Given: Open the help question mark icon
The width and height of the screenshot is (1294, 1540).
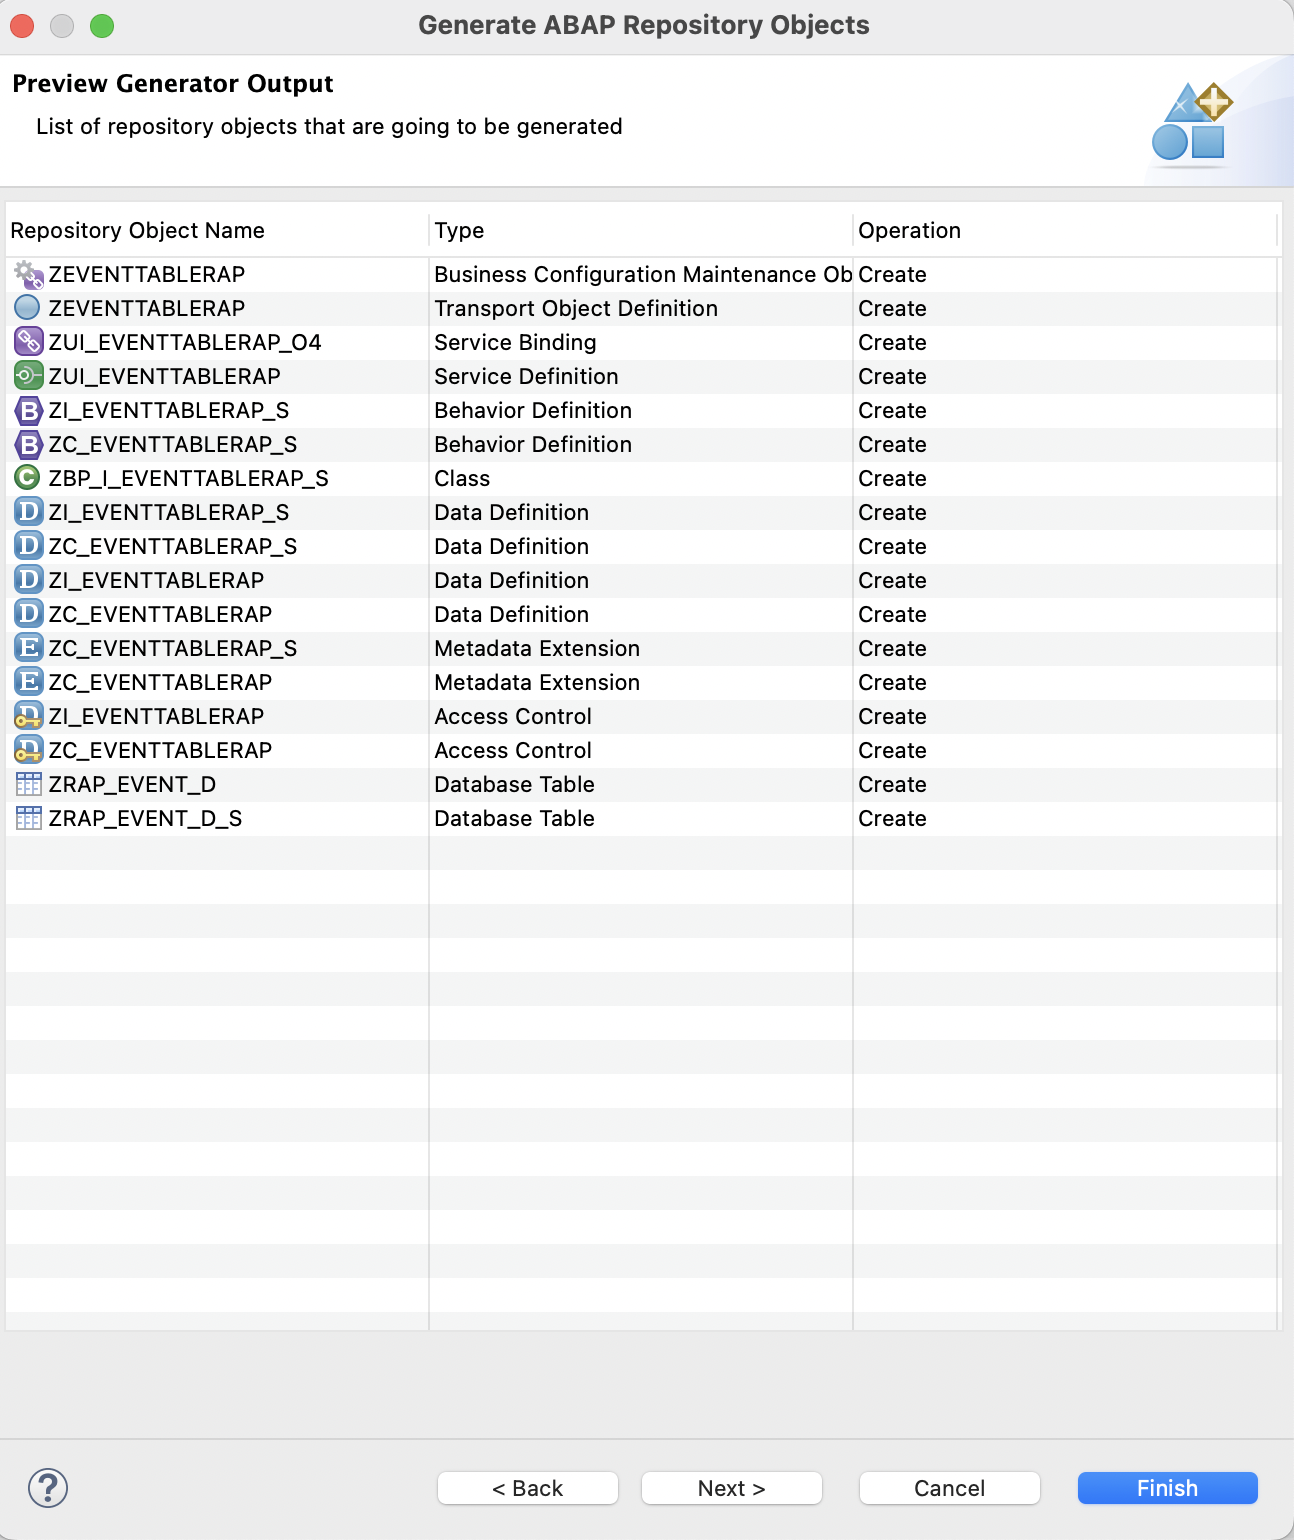Looking at the screenshot, I should 48,1488.
